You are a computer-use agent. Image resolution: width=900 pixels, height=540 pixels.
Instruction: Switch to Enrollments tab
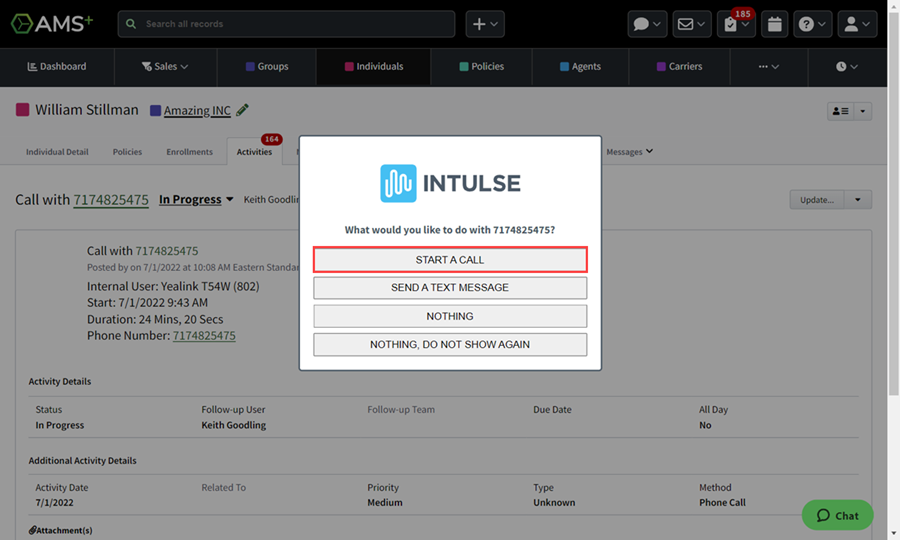[x=189, y=152]
